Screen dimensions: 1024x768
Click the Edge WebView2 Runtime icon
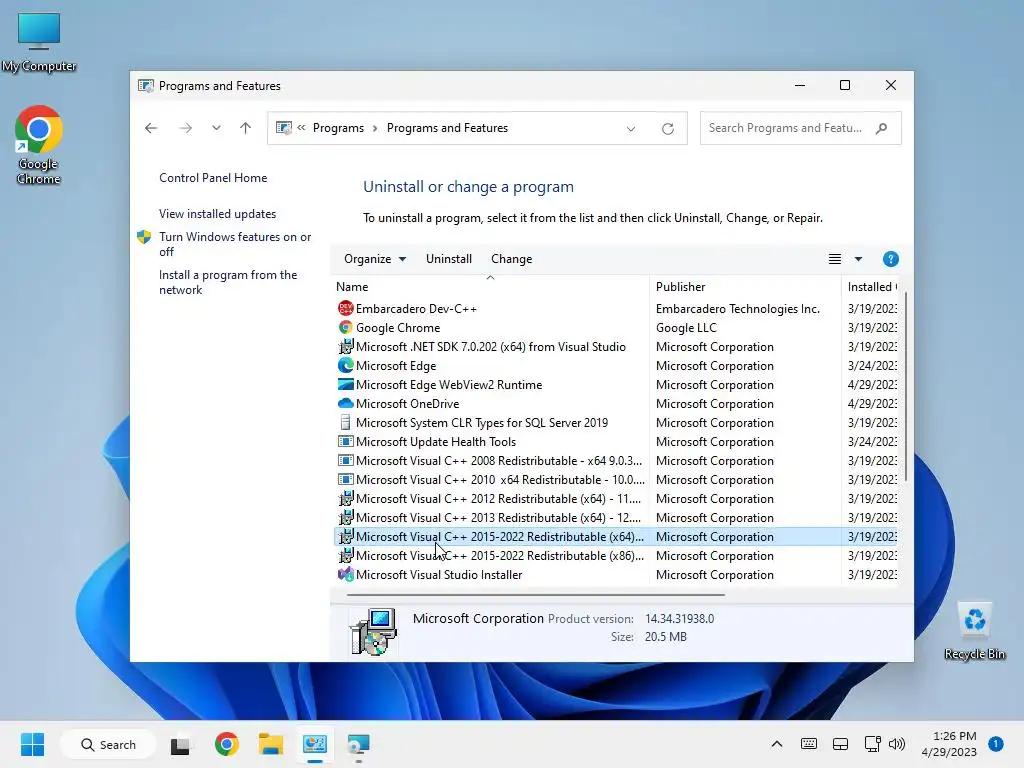(345, 384)
